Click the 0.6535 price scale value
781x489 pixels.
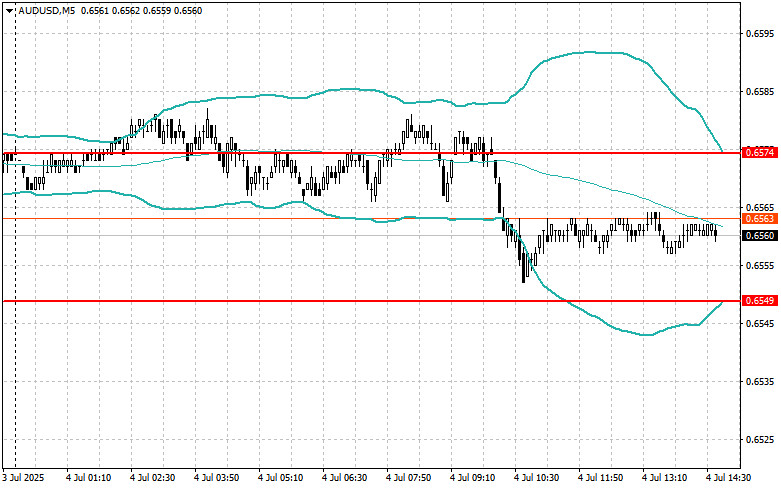pyautogui.click(x=760, y=381)
